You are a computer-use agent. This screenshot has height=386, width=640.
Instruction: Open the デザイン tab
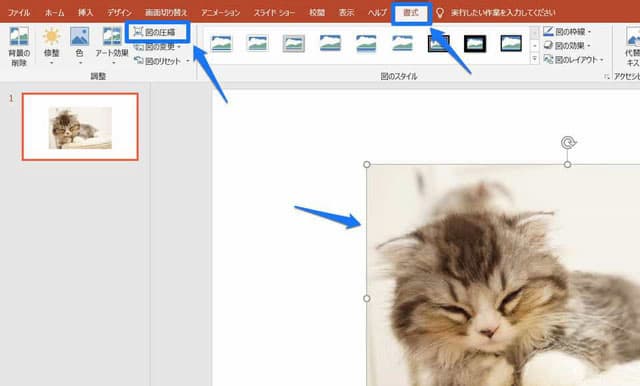(120, 13)
